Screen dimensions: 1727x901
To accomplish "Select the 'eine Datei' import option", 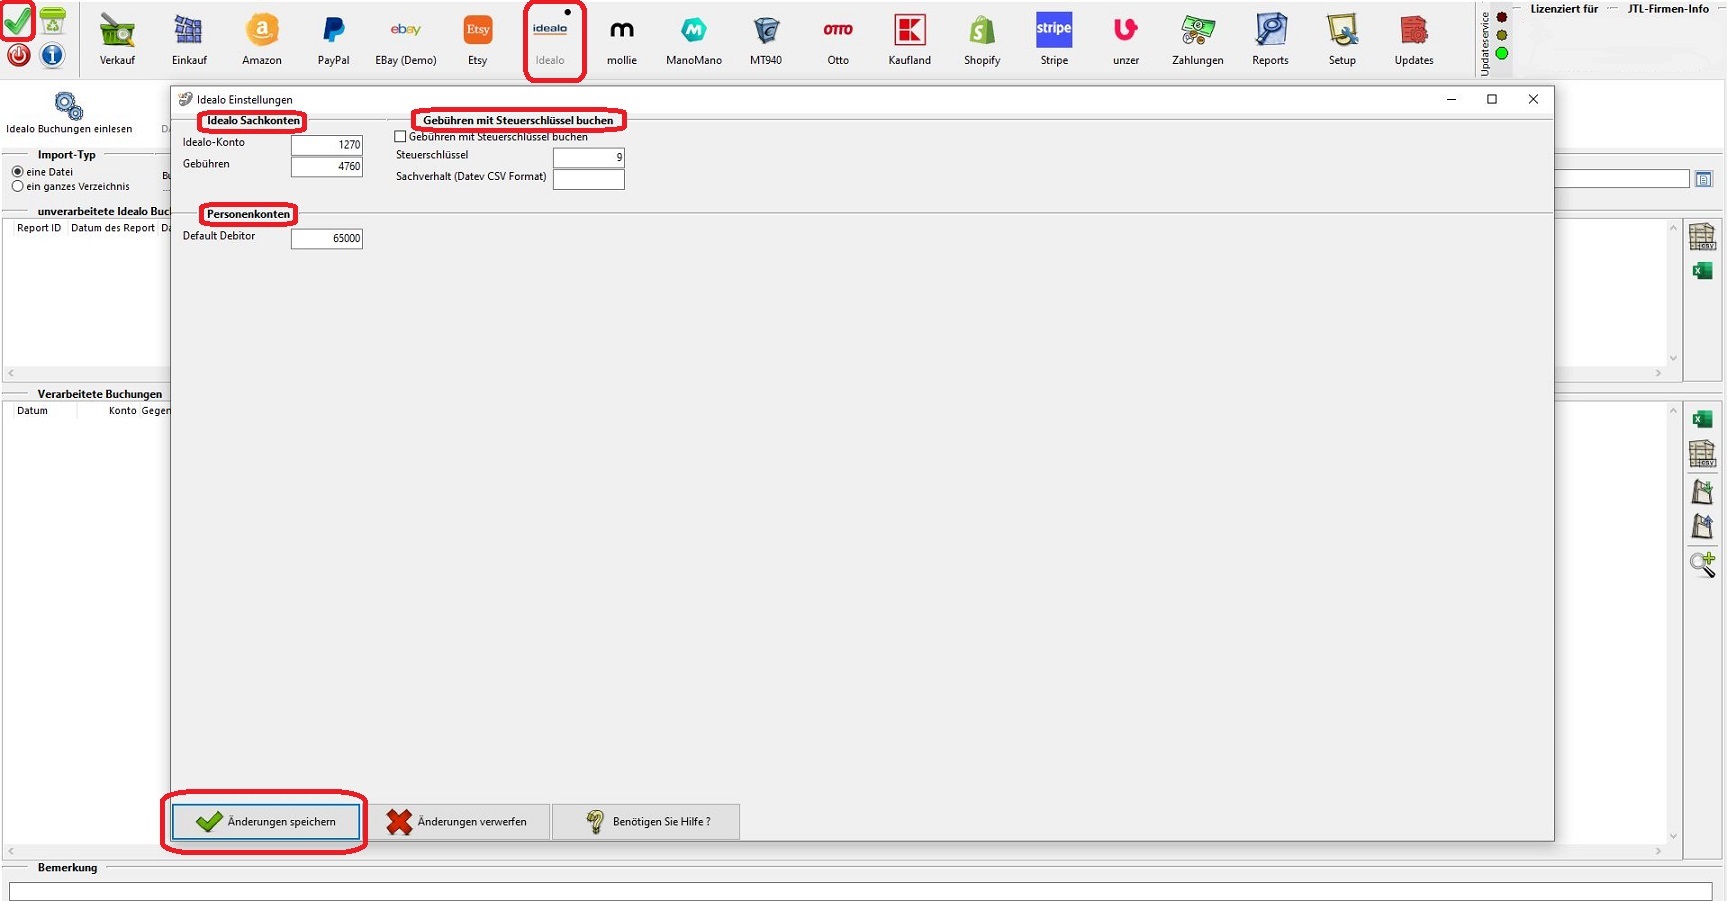I will pyautogui.click(x=18, y=172).
